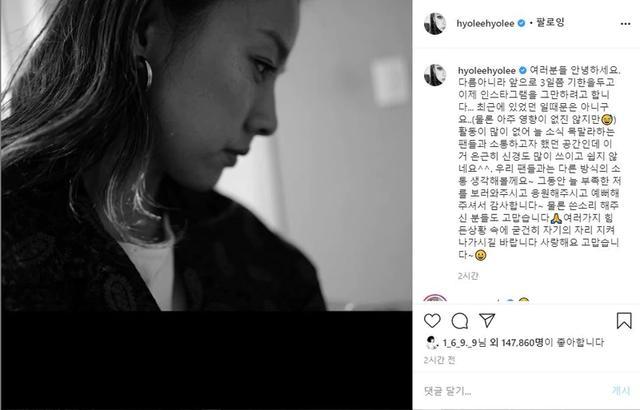
Task: Click the verified badge in the caption
Action: tap(522, 71)
